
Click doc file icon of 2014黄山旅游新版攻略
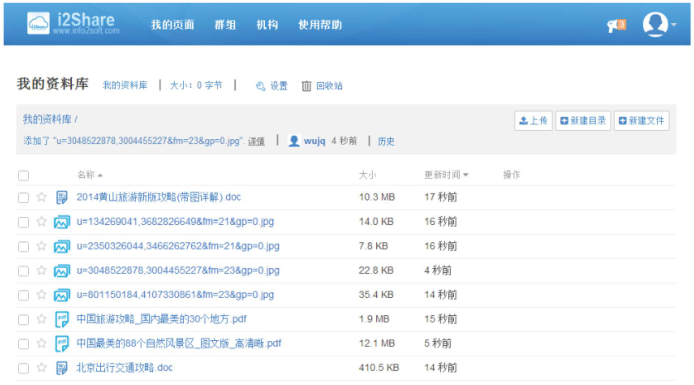(x=62, y=197)
